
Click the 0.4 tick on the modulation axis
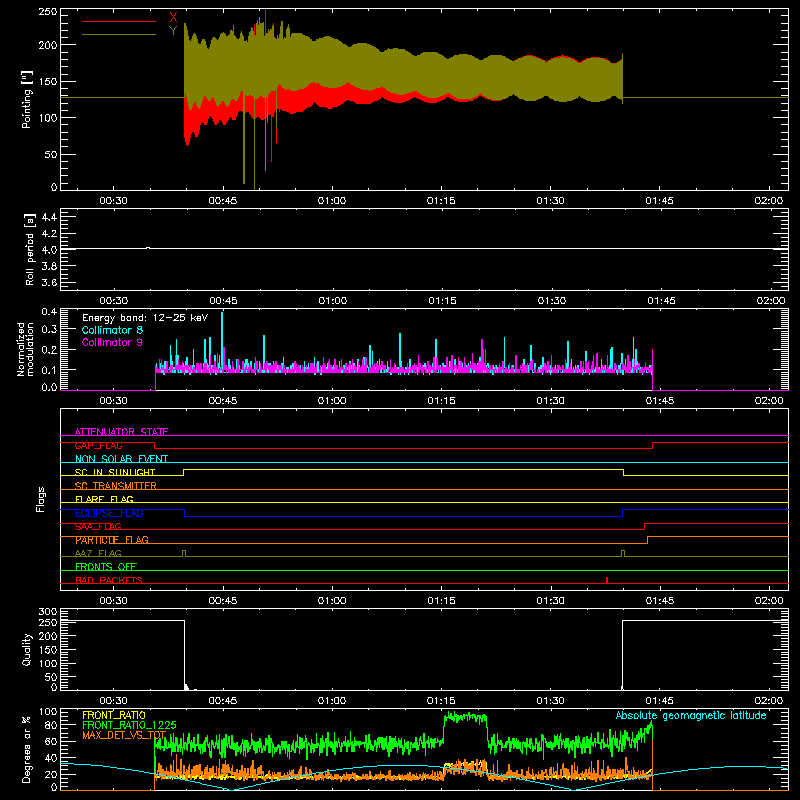(49, 311)
